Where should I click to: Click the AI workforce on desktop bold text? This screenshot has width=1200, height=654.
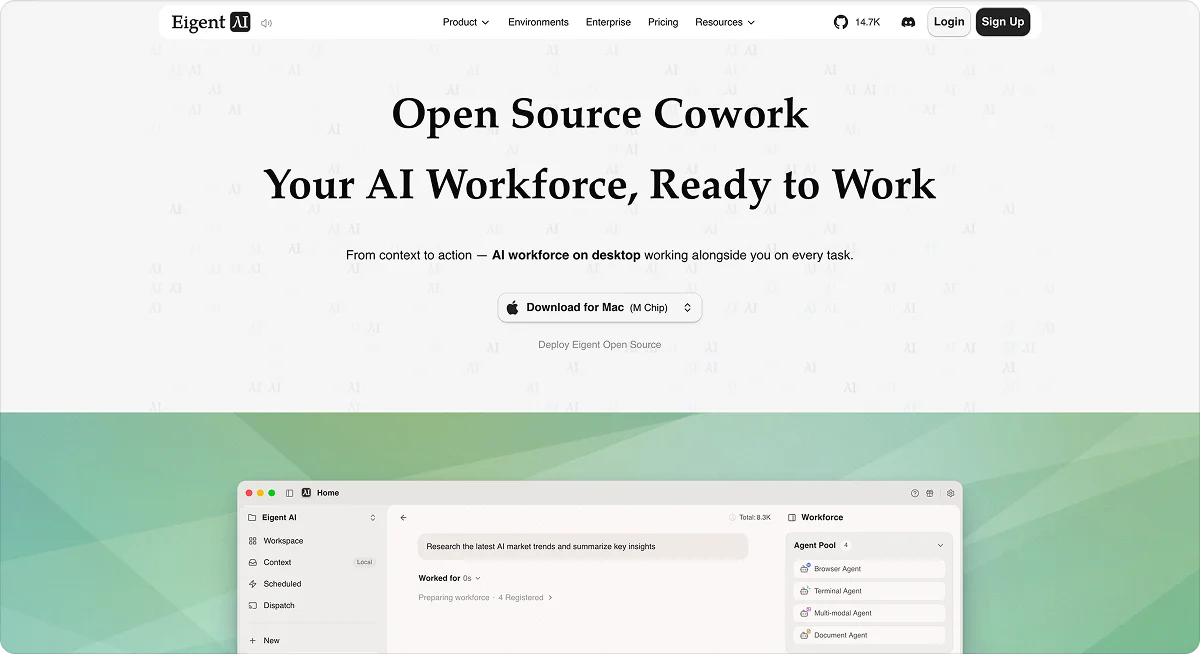tap(566, 255)
